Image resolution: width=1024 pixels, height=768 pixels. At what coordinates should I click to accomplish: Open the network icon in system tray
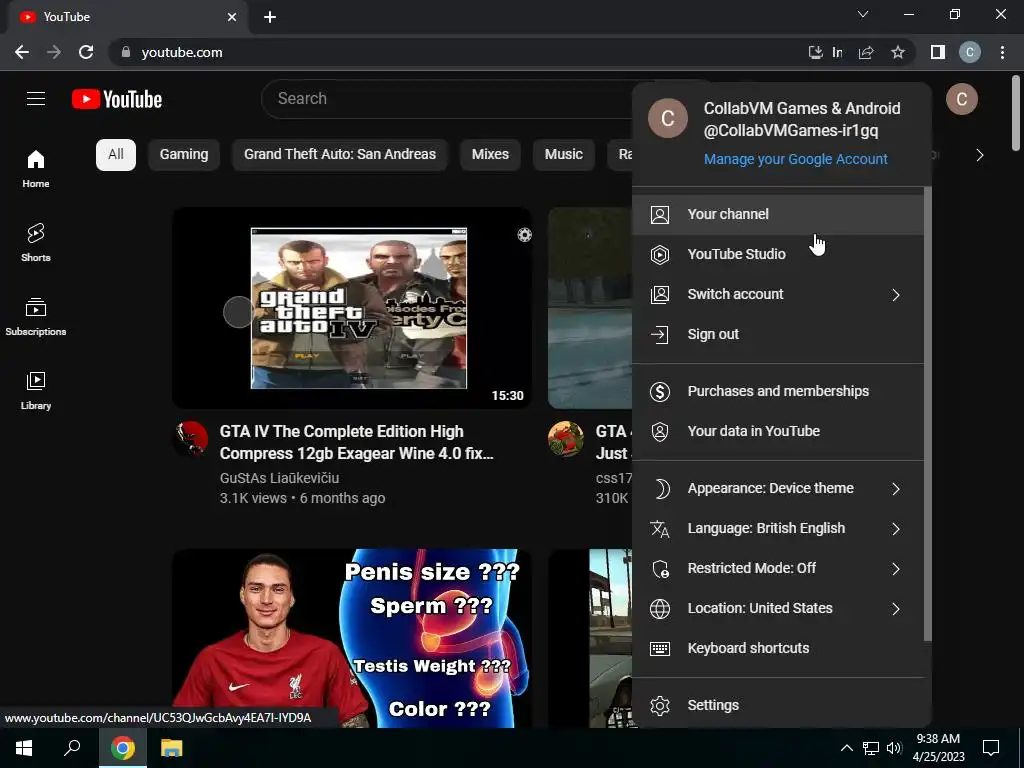pyautogui.click(x=871, y=748)
